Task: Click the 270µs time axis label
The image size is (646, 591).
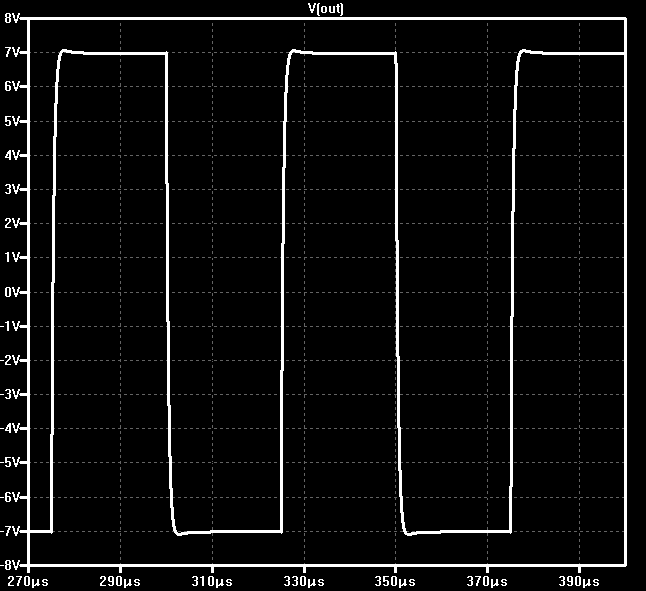Action: 28,582
